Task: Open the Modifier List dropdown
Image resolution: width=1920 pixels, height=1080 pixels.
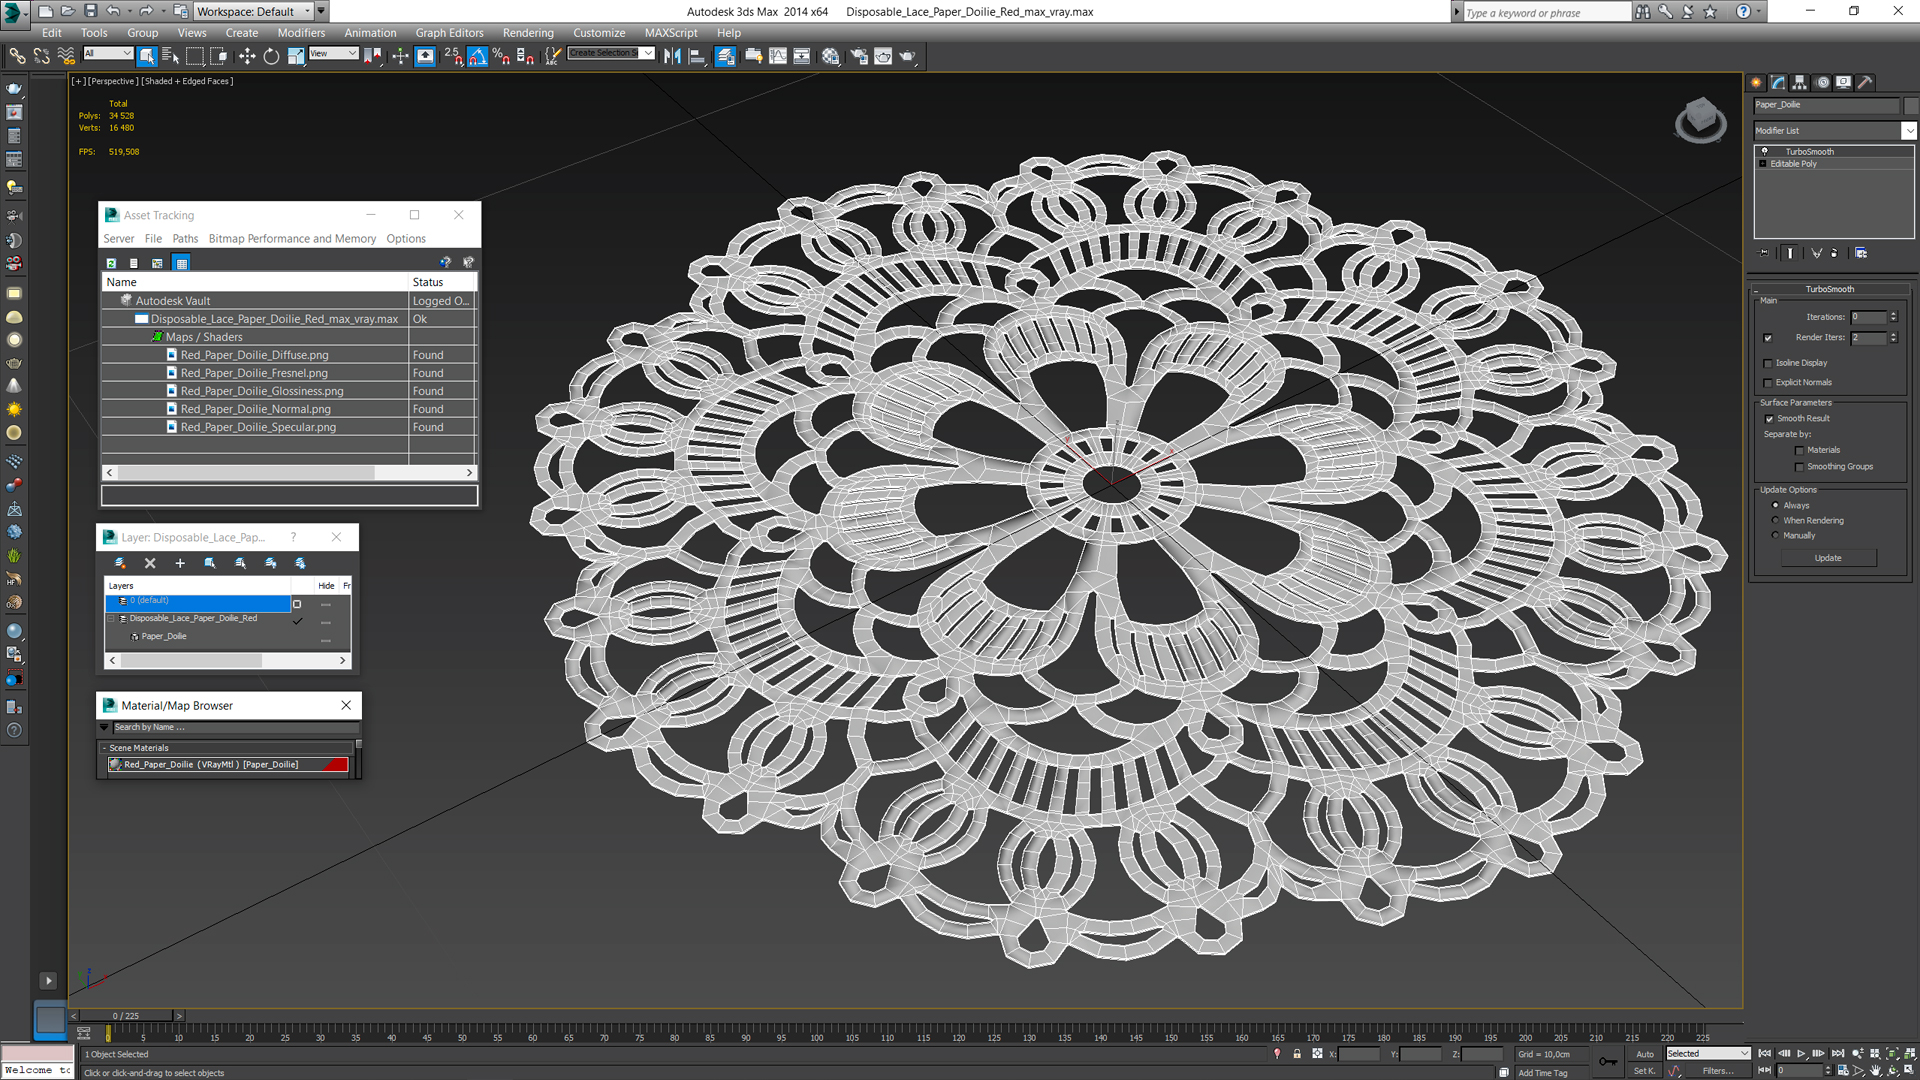Action: coord(1908,131)
